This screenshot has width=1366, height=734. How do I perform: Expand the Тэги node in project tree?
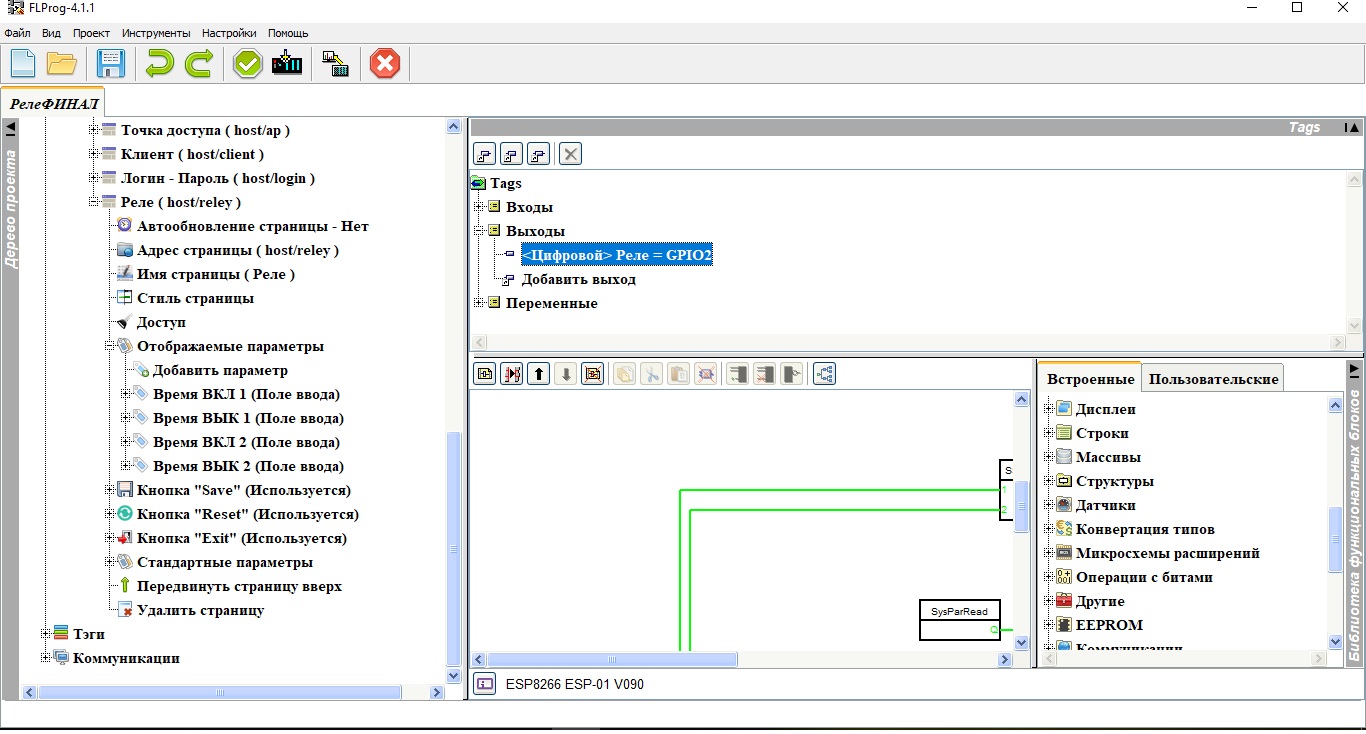(x=46, y=634)
